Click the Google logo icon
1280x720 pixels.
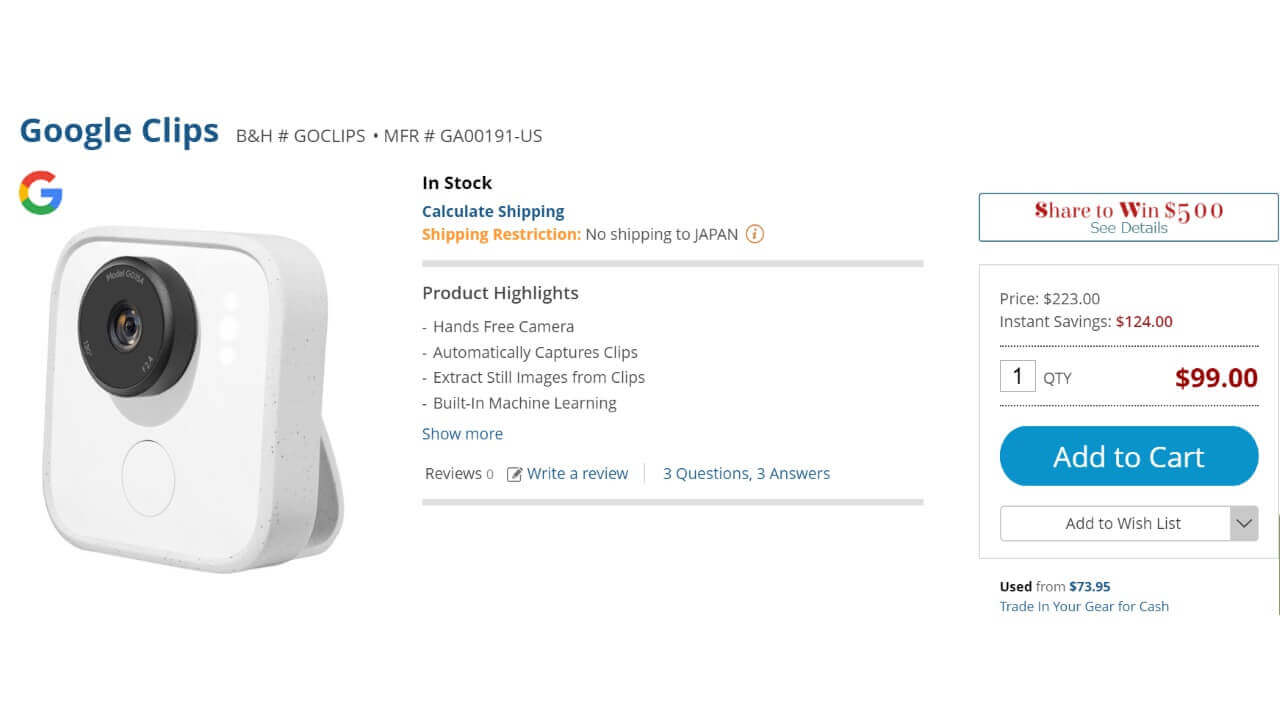click(41, 193)
